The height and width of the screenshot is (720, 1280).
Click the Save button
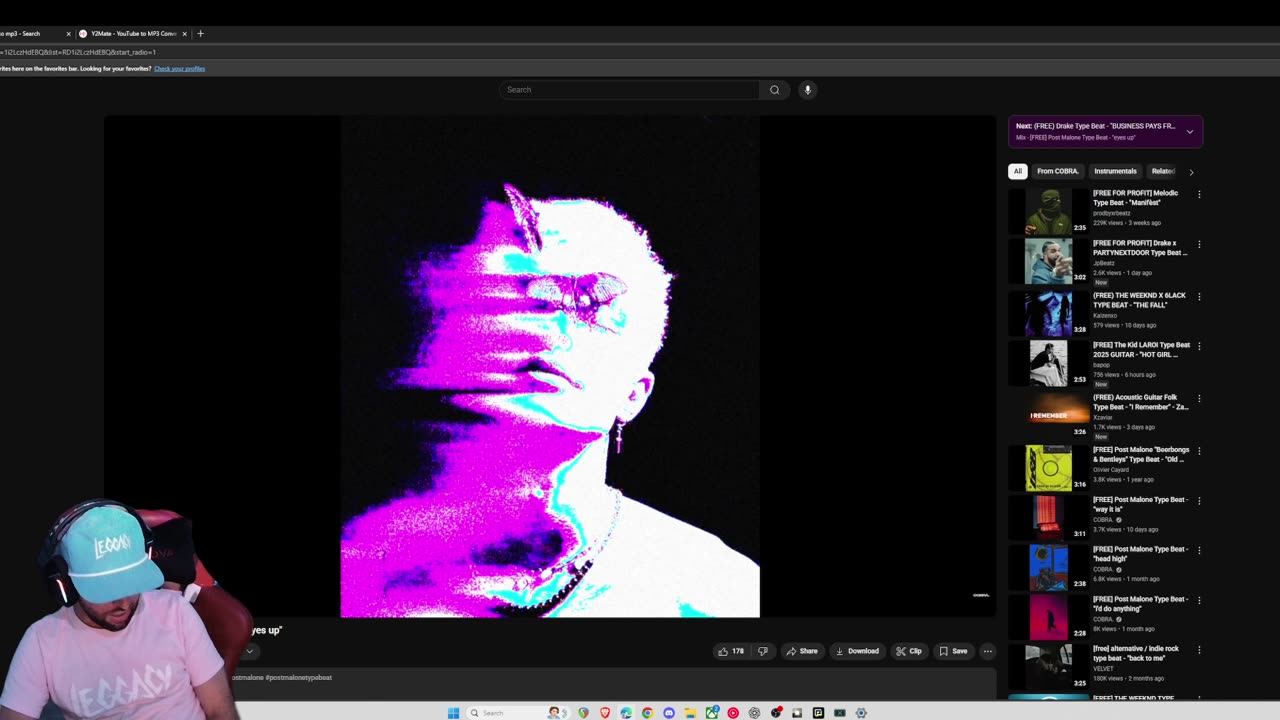[953, 651]
